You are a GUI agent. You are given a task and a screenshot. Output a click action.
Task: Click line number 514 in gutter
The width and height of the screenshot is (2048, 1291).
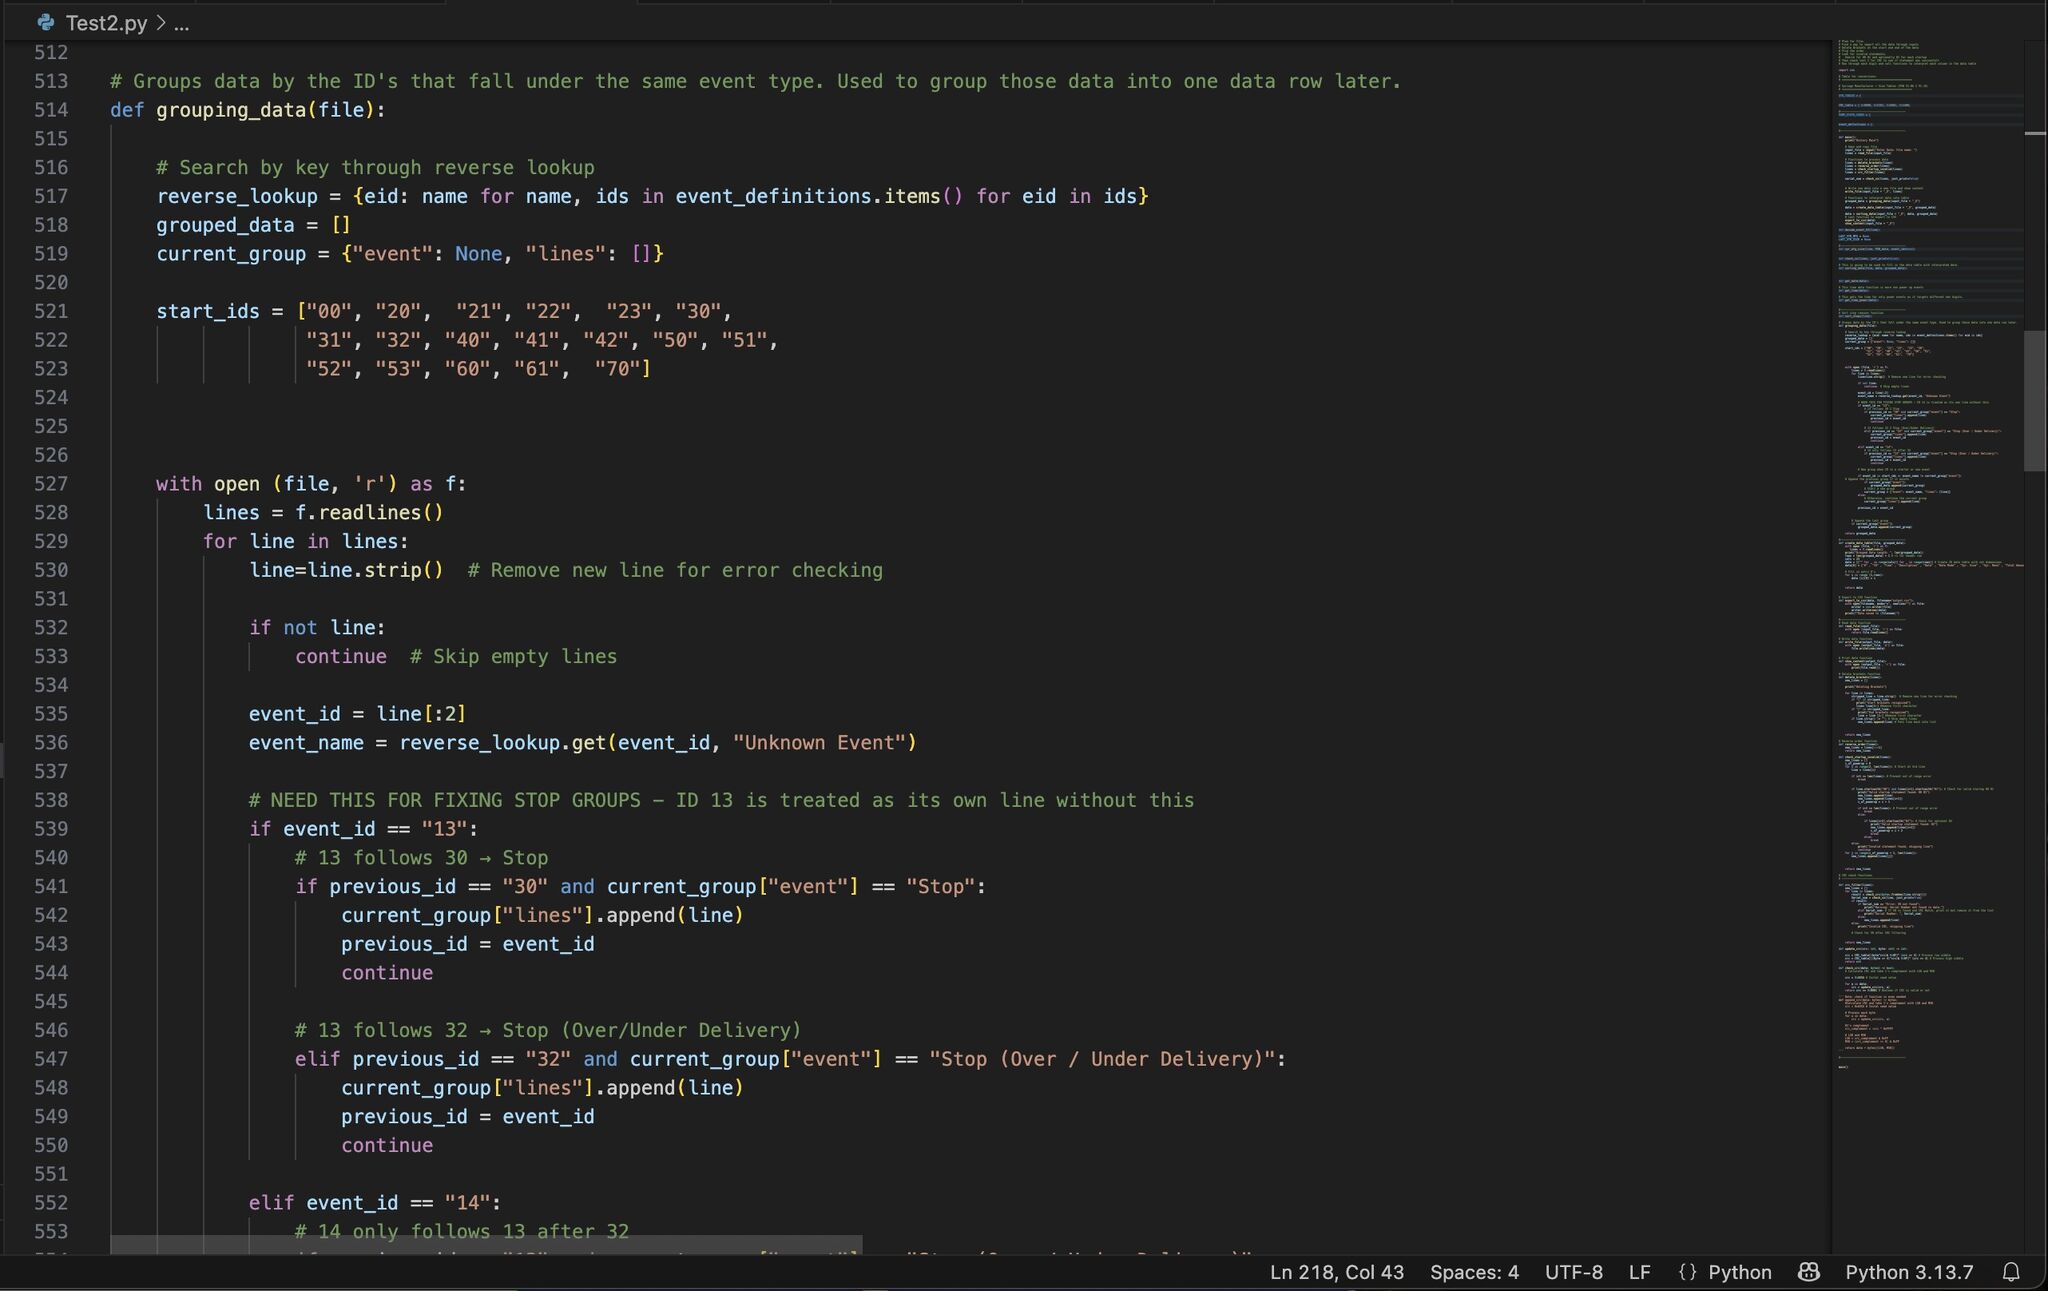pyautogui.click(x=51, y=110)
